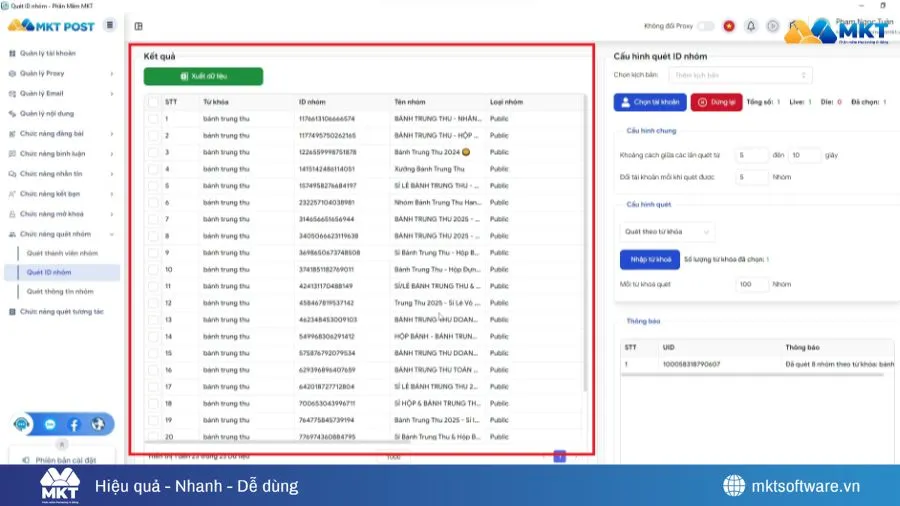Screen dimensions: 900x506
Task: Expand the Quản lý Email chevron
Action: click(112, 94)
